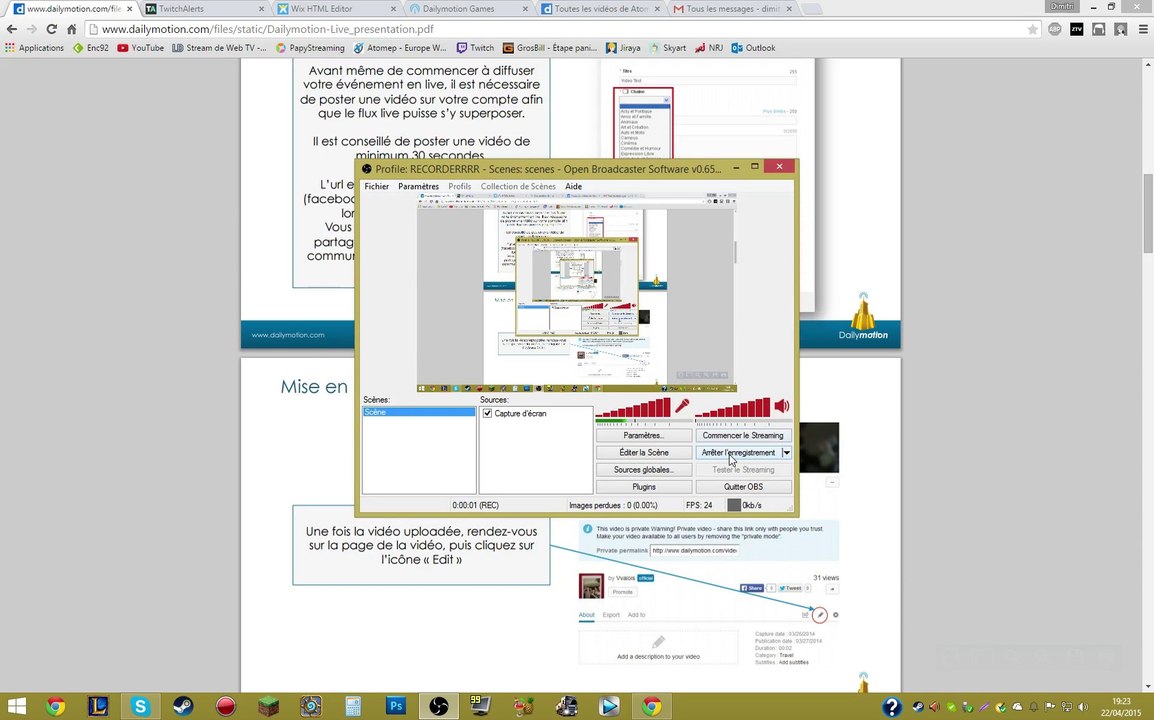Viewport: 1154px width, 720px height.
Task: Open Photoshop from the taskbar
Action: 396,707
